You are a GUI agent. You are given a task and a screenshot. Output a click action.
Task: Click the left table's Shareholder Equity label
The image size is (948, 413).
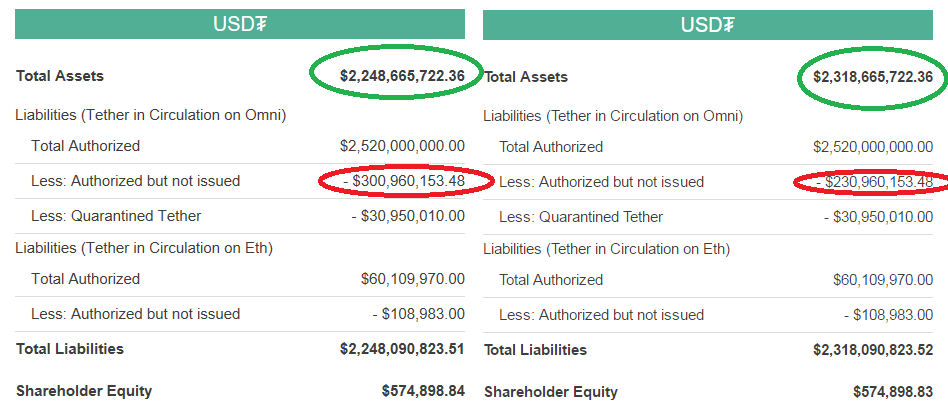(x=84, y=391)
